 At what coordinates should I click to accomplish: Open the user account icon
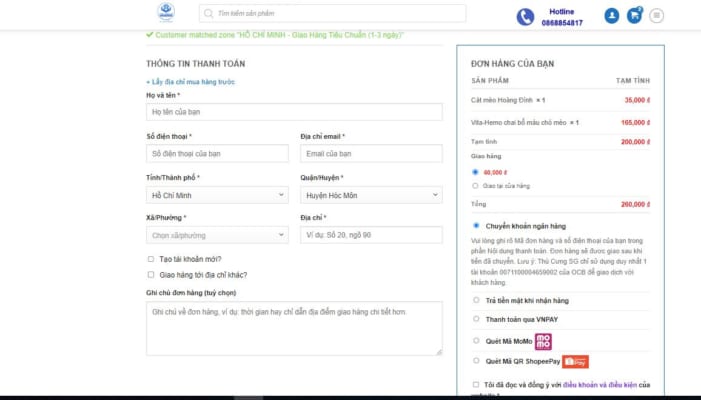pyautogui.click(x=611, y=15)
